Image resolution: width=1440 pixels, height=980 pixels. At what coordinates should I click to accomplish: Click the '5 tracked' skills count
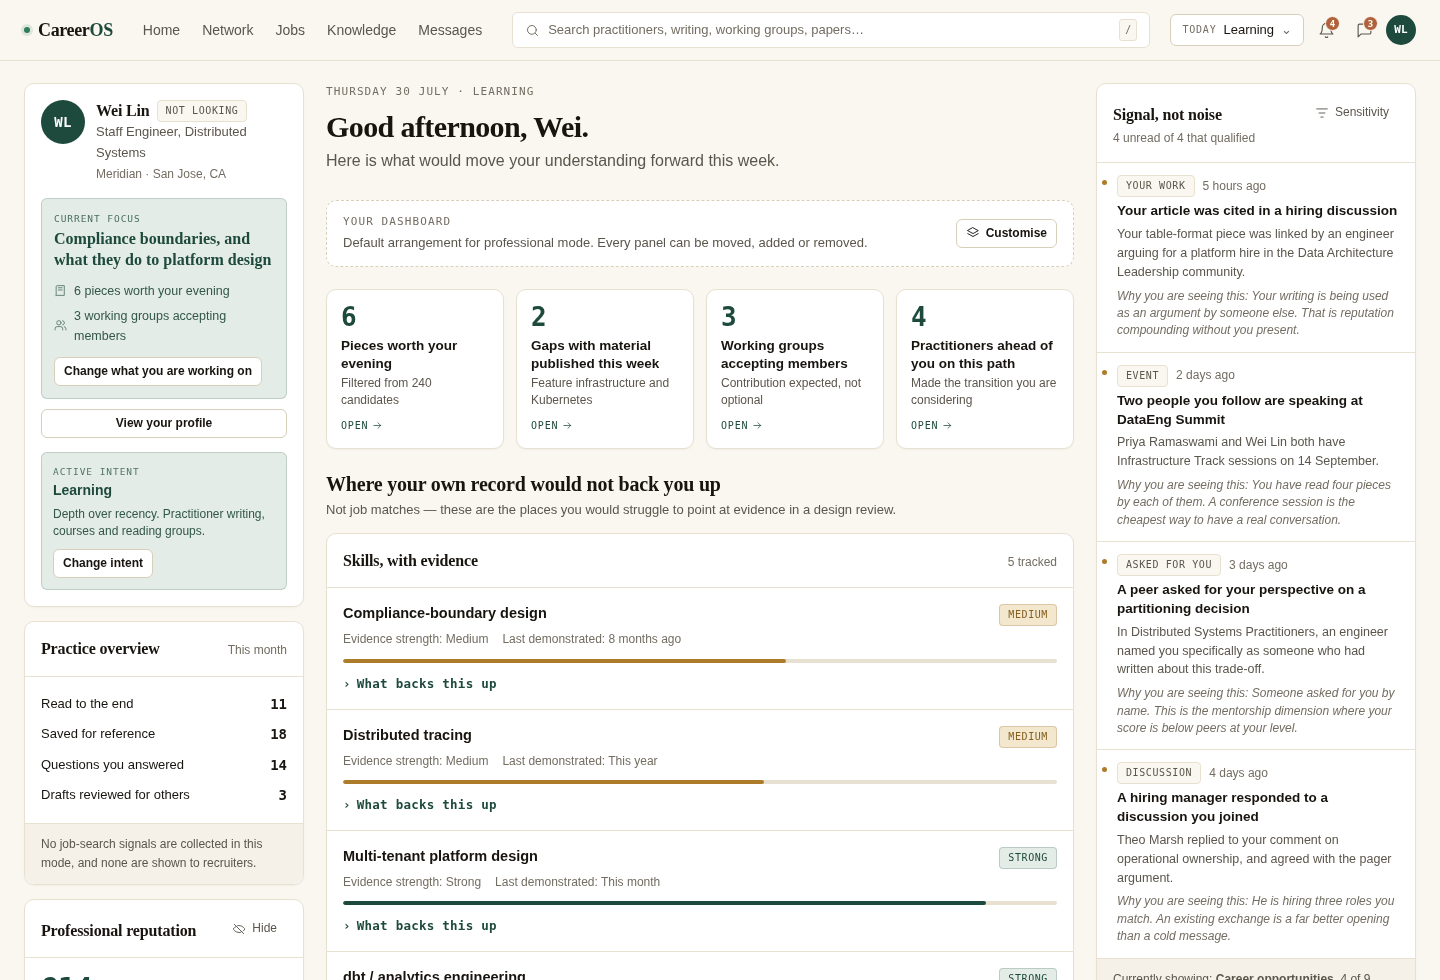[x=1032, y=562]
